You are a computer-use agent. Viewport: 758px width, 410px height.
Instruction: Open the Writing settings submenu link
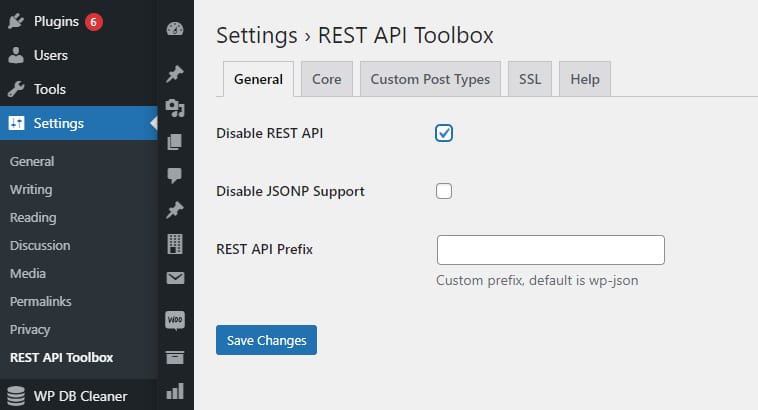click(x=31, y=190)
